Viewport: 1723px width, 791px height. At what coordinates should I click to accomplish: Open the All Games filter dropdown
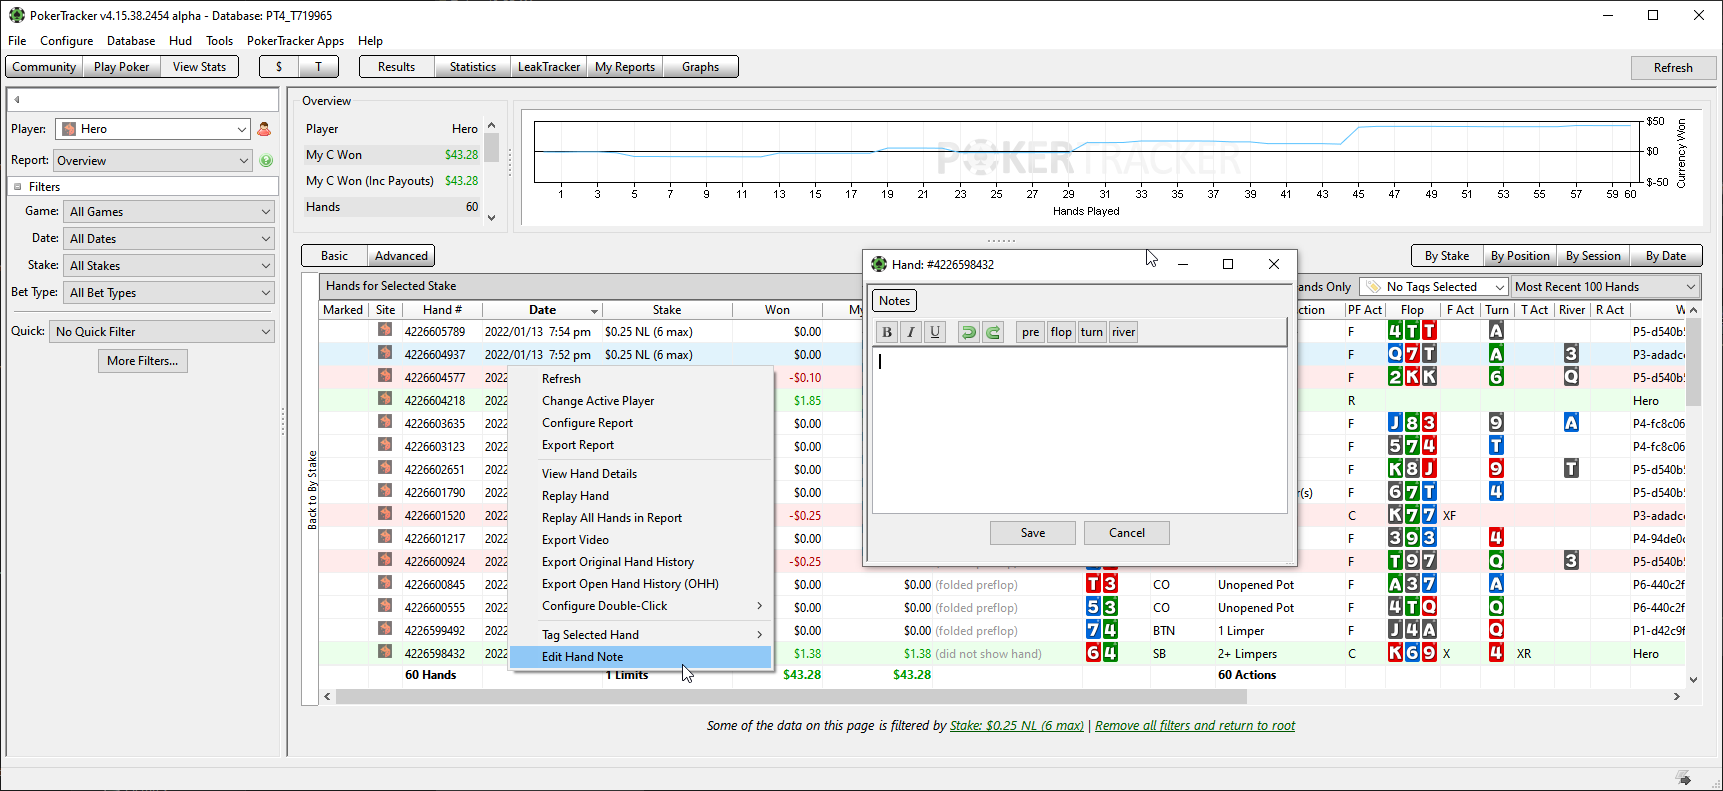(168, 212)
